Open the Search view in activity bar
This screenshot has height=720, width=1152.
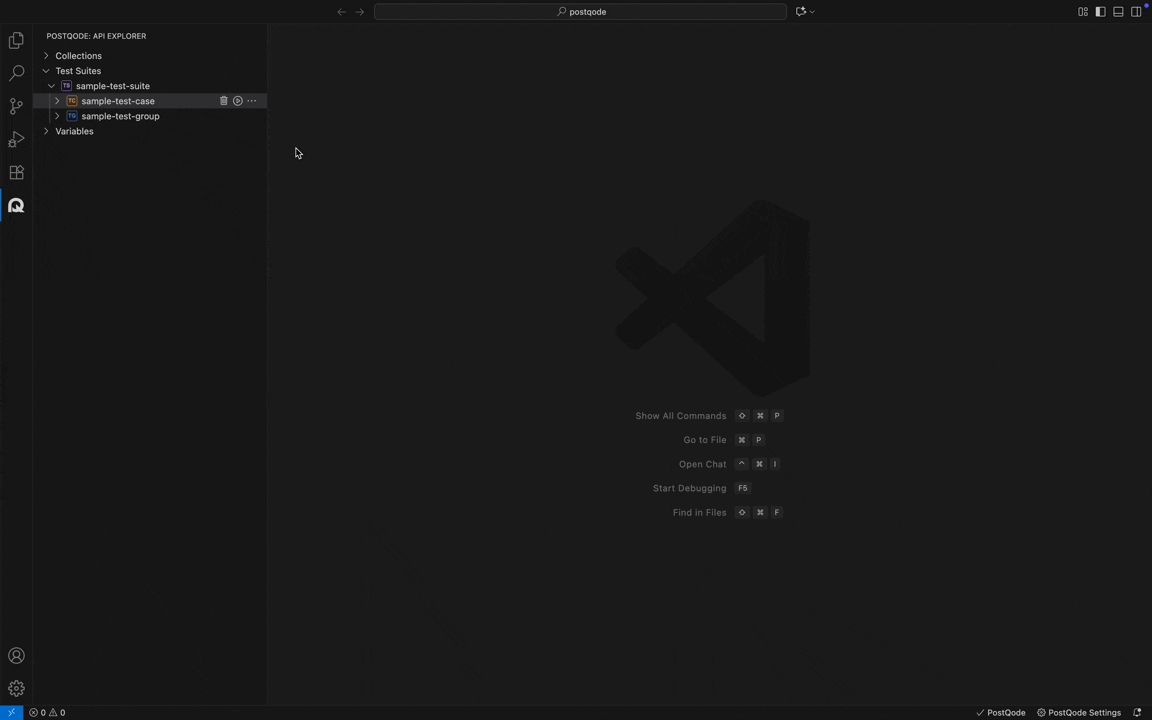point(16,74)
